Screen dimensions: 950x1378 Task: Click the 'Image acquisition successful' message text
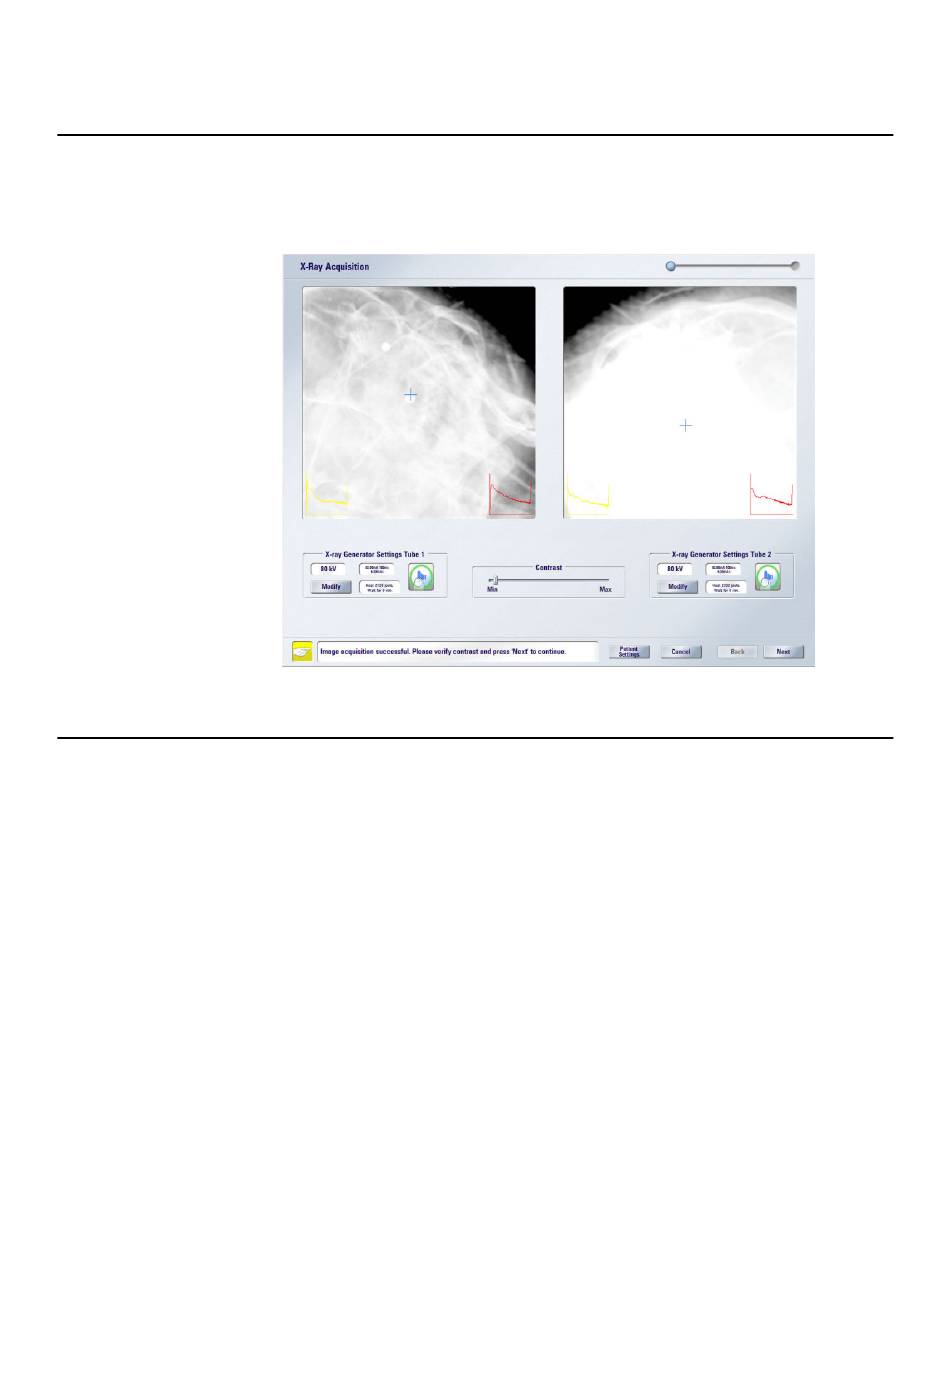point(443,651)
